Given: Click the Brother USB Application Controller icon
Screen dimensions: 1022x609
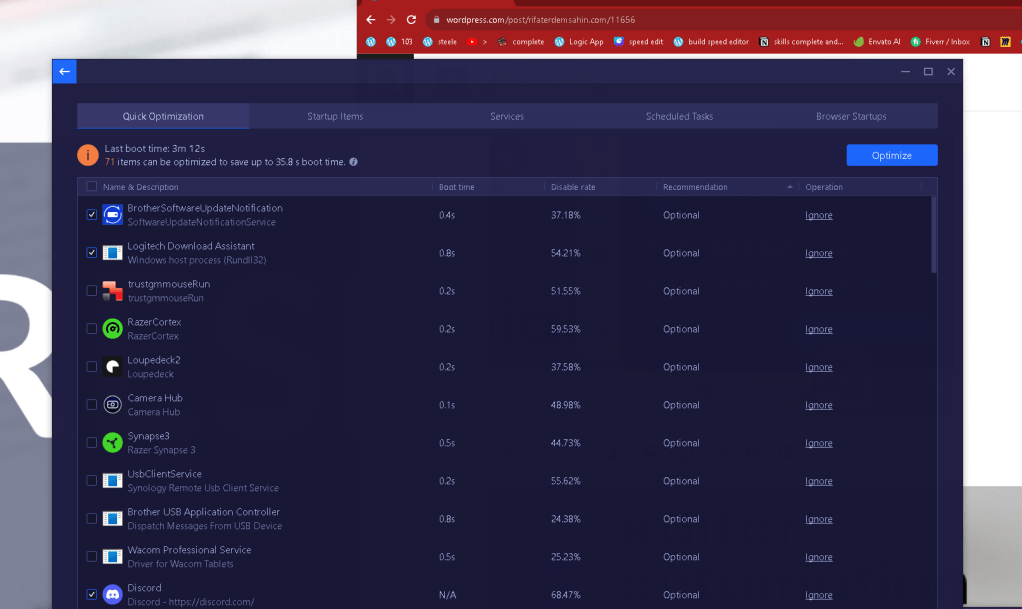Looking at the screenshot, I should pyautogui.click(x=112, y=518).
